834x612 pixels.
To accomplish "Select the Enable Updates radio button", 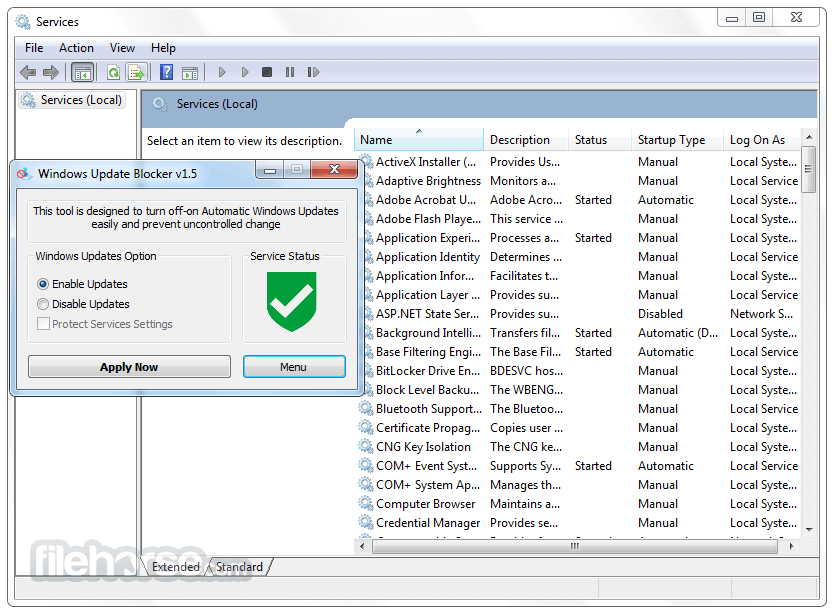I will point(43,284).
